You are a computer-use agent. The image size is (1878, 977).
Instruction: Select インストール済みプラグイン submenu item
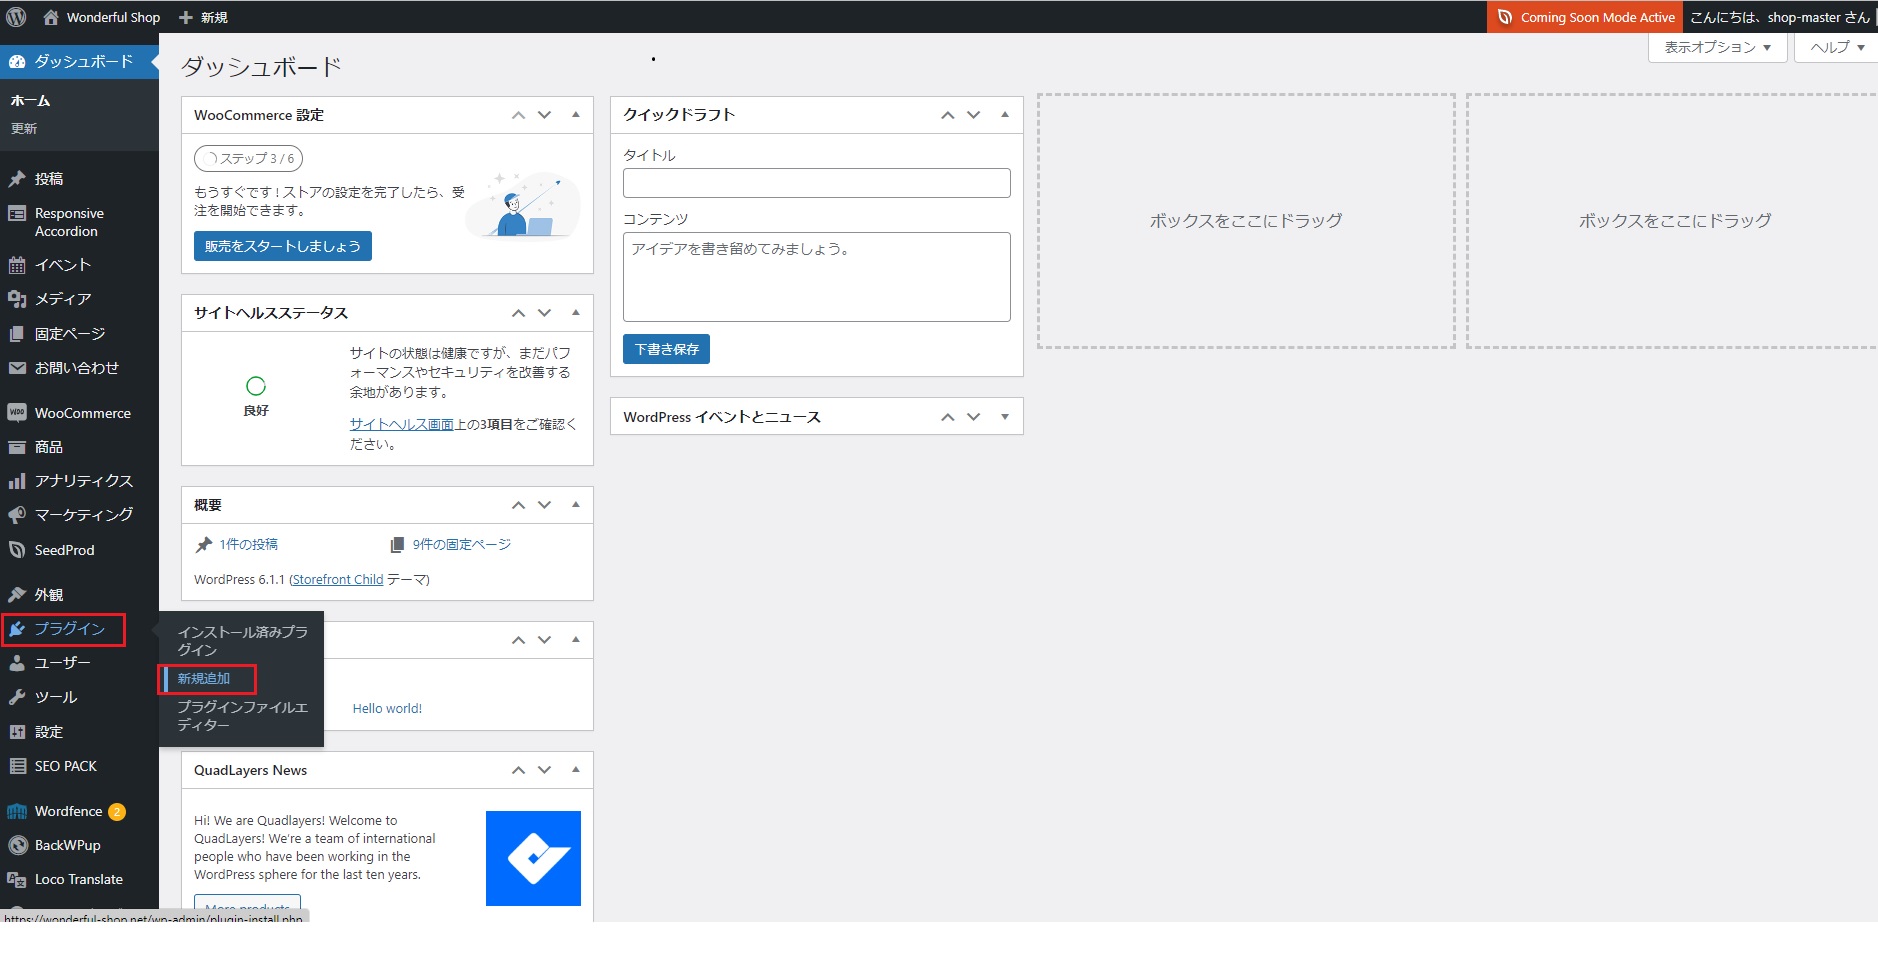click(242, 641)
